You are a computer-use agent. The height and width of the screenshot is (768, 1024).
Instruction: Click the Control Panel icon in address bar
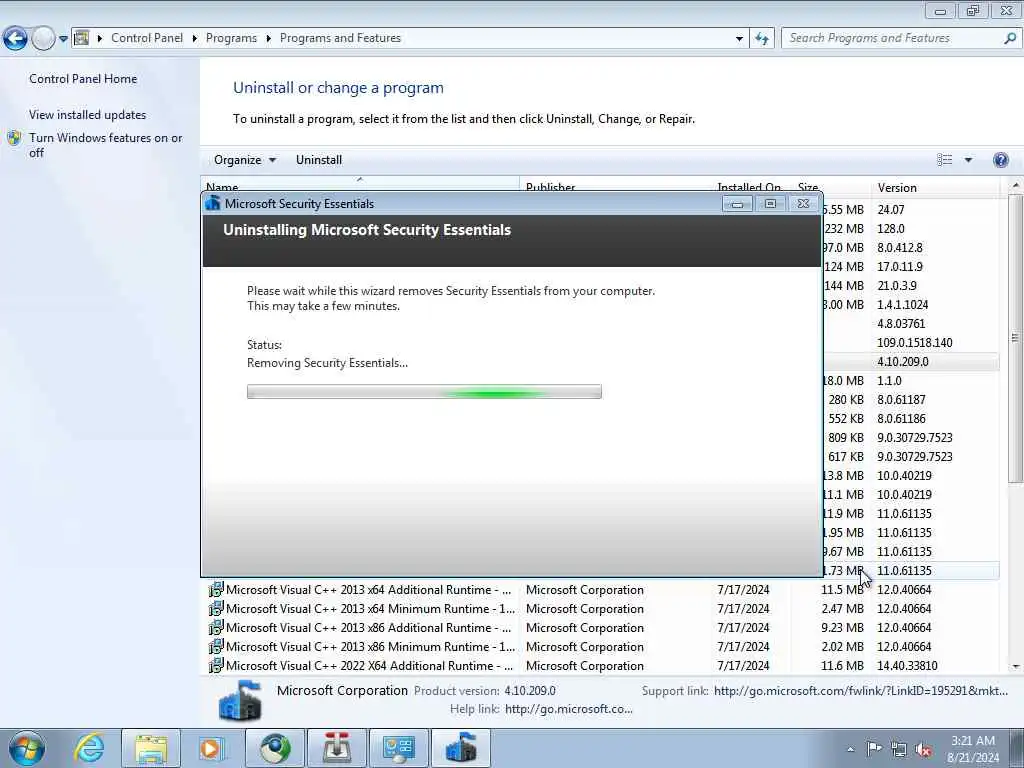pos(82,38)
